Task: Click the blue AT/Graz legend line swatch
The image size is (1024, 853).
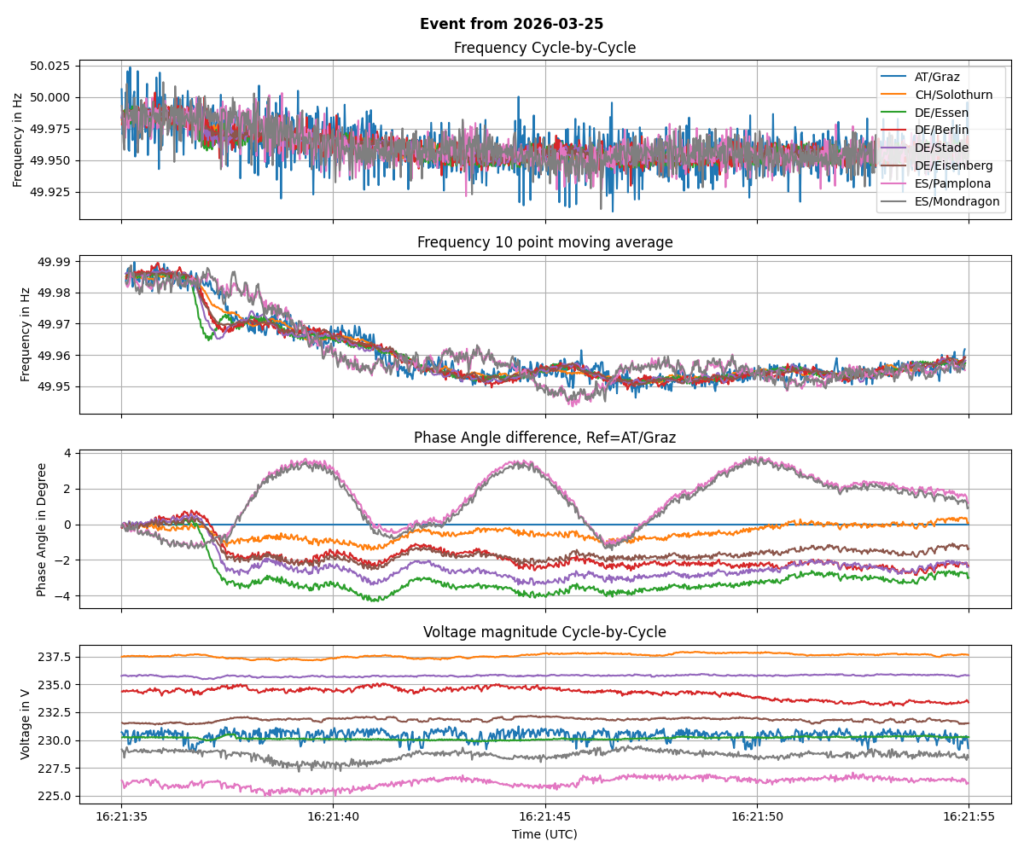Action: 892,76
